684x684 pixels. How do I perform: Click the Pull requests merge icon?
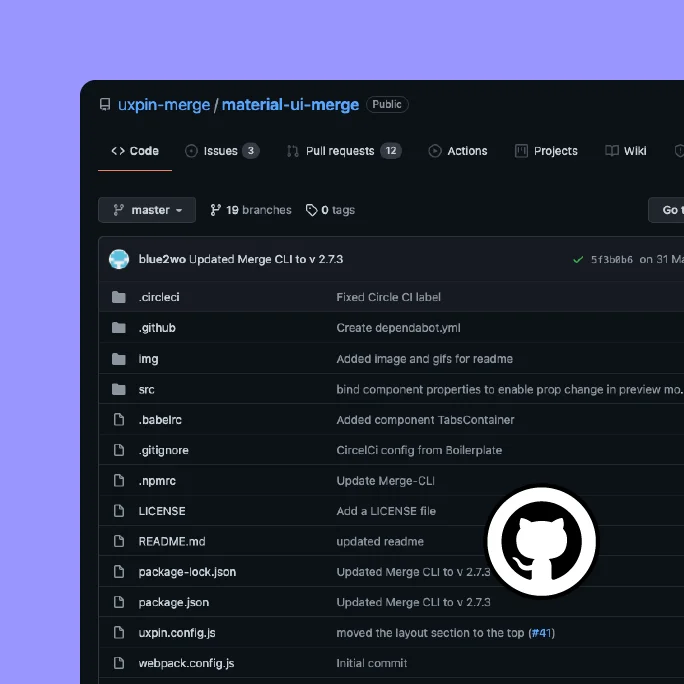293,151
